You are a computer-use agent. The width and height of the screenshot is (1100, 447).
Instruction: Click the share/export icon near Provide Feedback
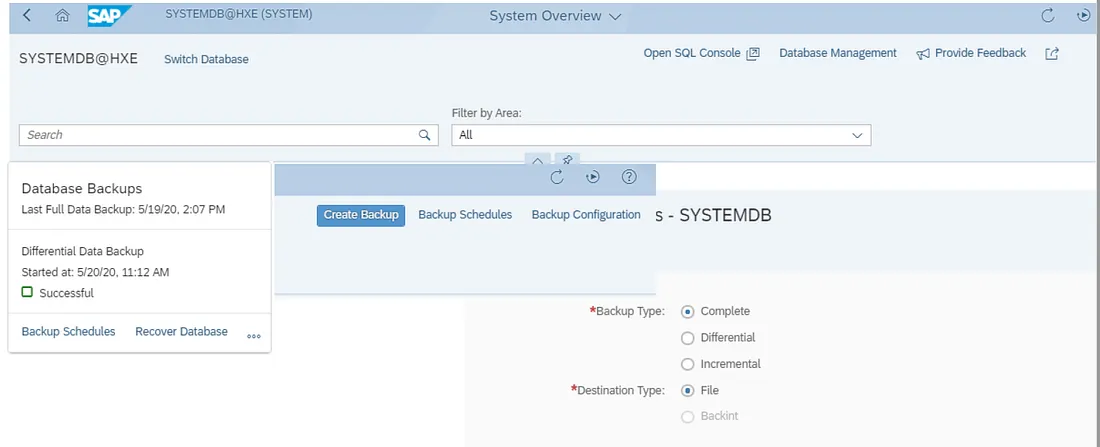tap(1052, 53)
